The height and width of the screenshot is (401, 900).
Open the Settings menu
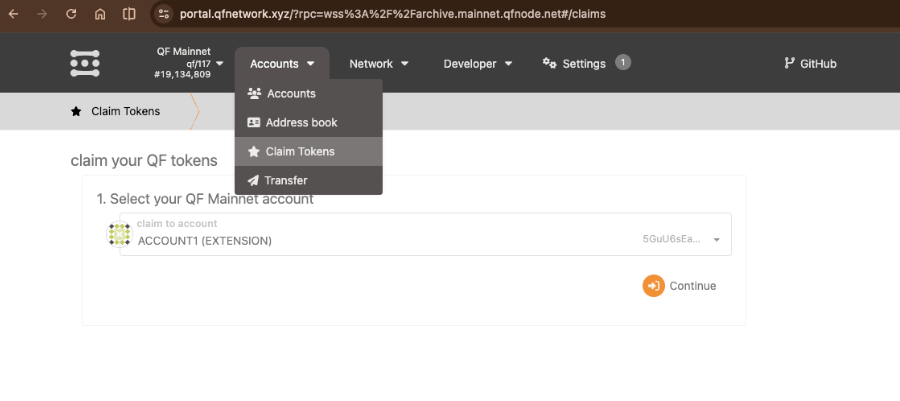coord(575,64)
